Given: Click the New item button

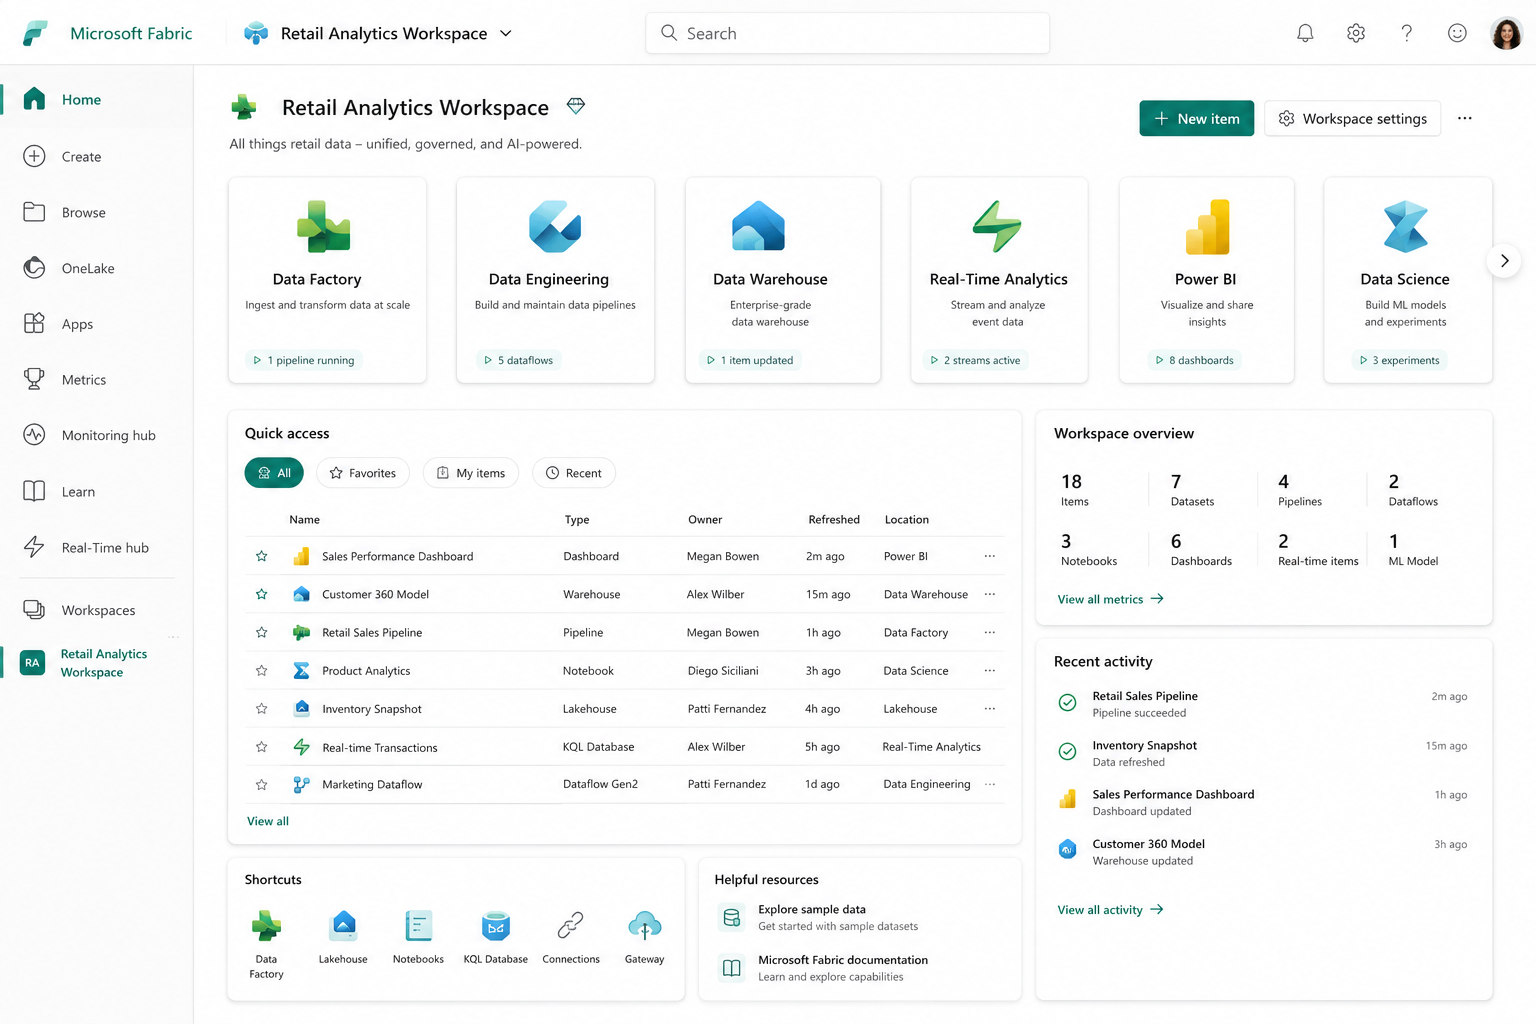Looking at the screenshot, I should pos(1197,118).
